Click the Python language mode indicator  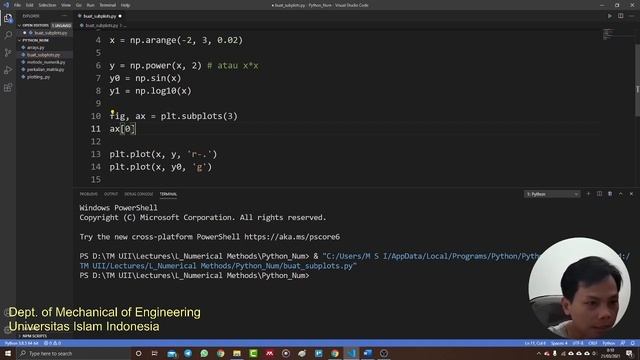tap(609, 343)
